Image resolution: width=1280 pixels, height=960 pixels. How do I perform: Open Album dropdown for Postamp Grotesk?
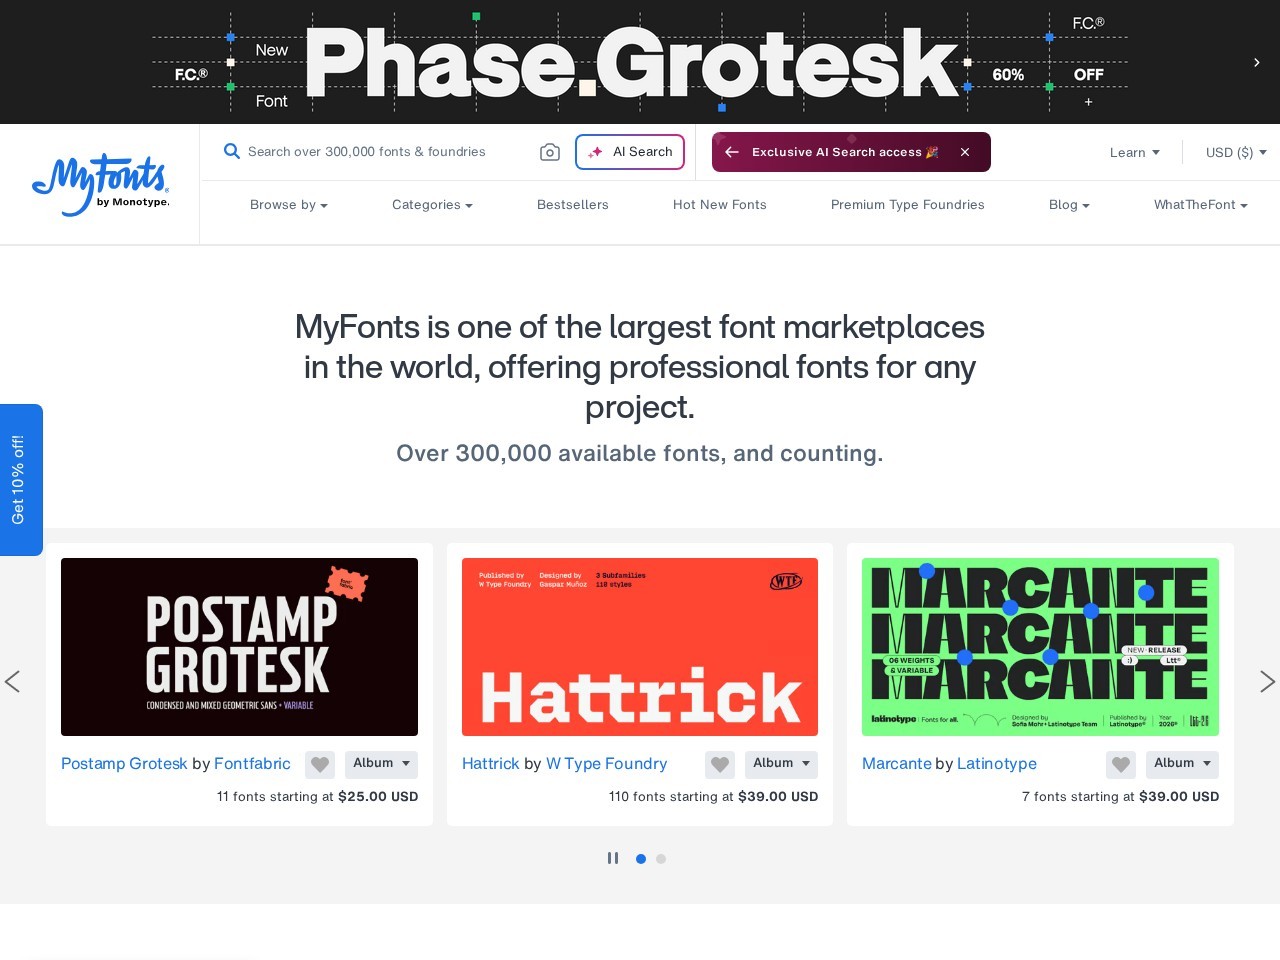click(381, 764)
